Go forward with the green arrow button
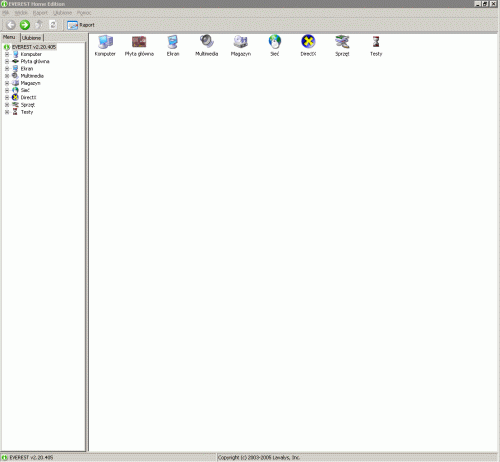This screenshot has height=462, width=500. [x=25, y=25]
